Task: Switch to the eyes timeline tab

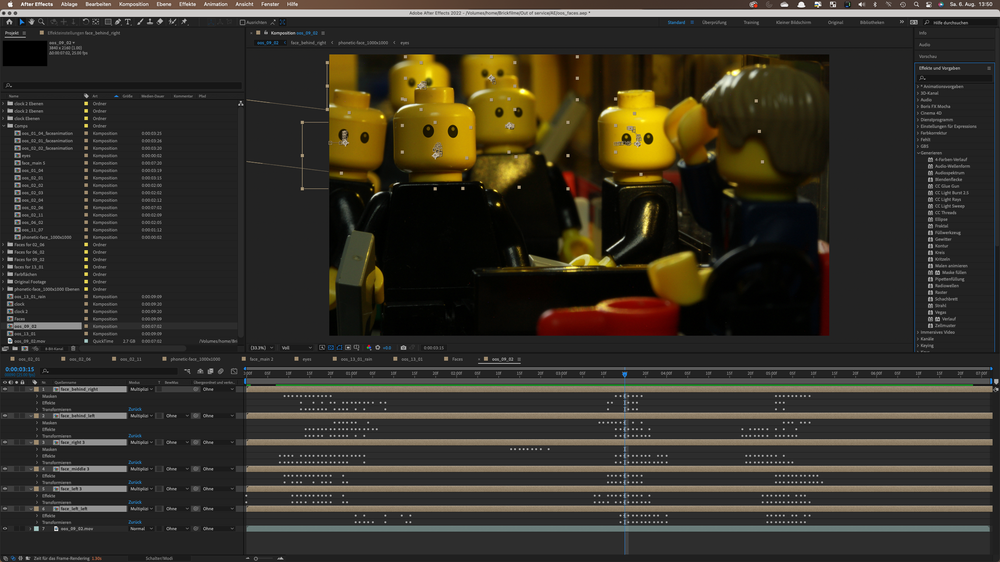Action: 307,359
